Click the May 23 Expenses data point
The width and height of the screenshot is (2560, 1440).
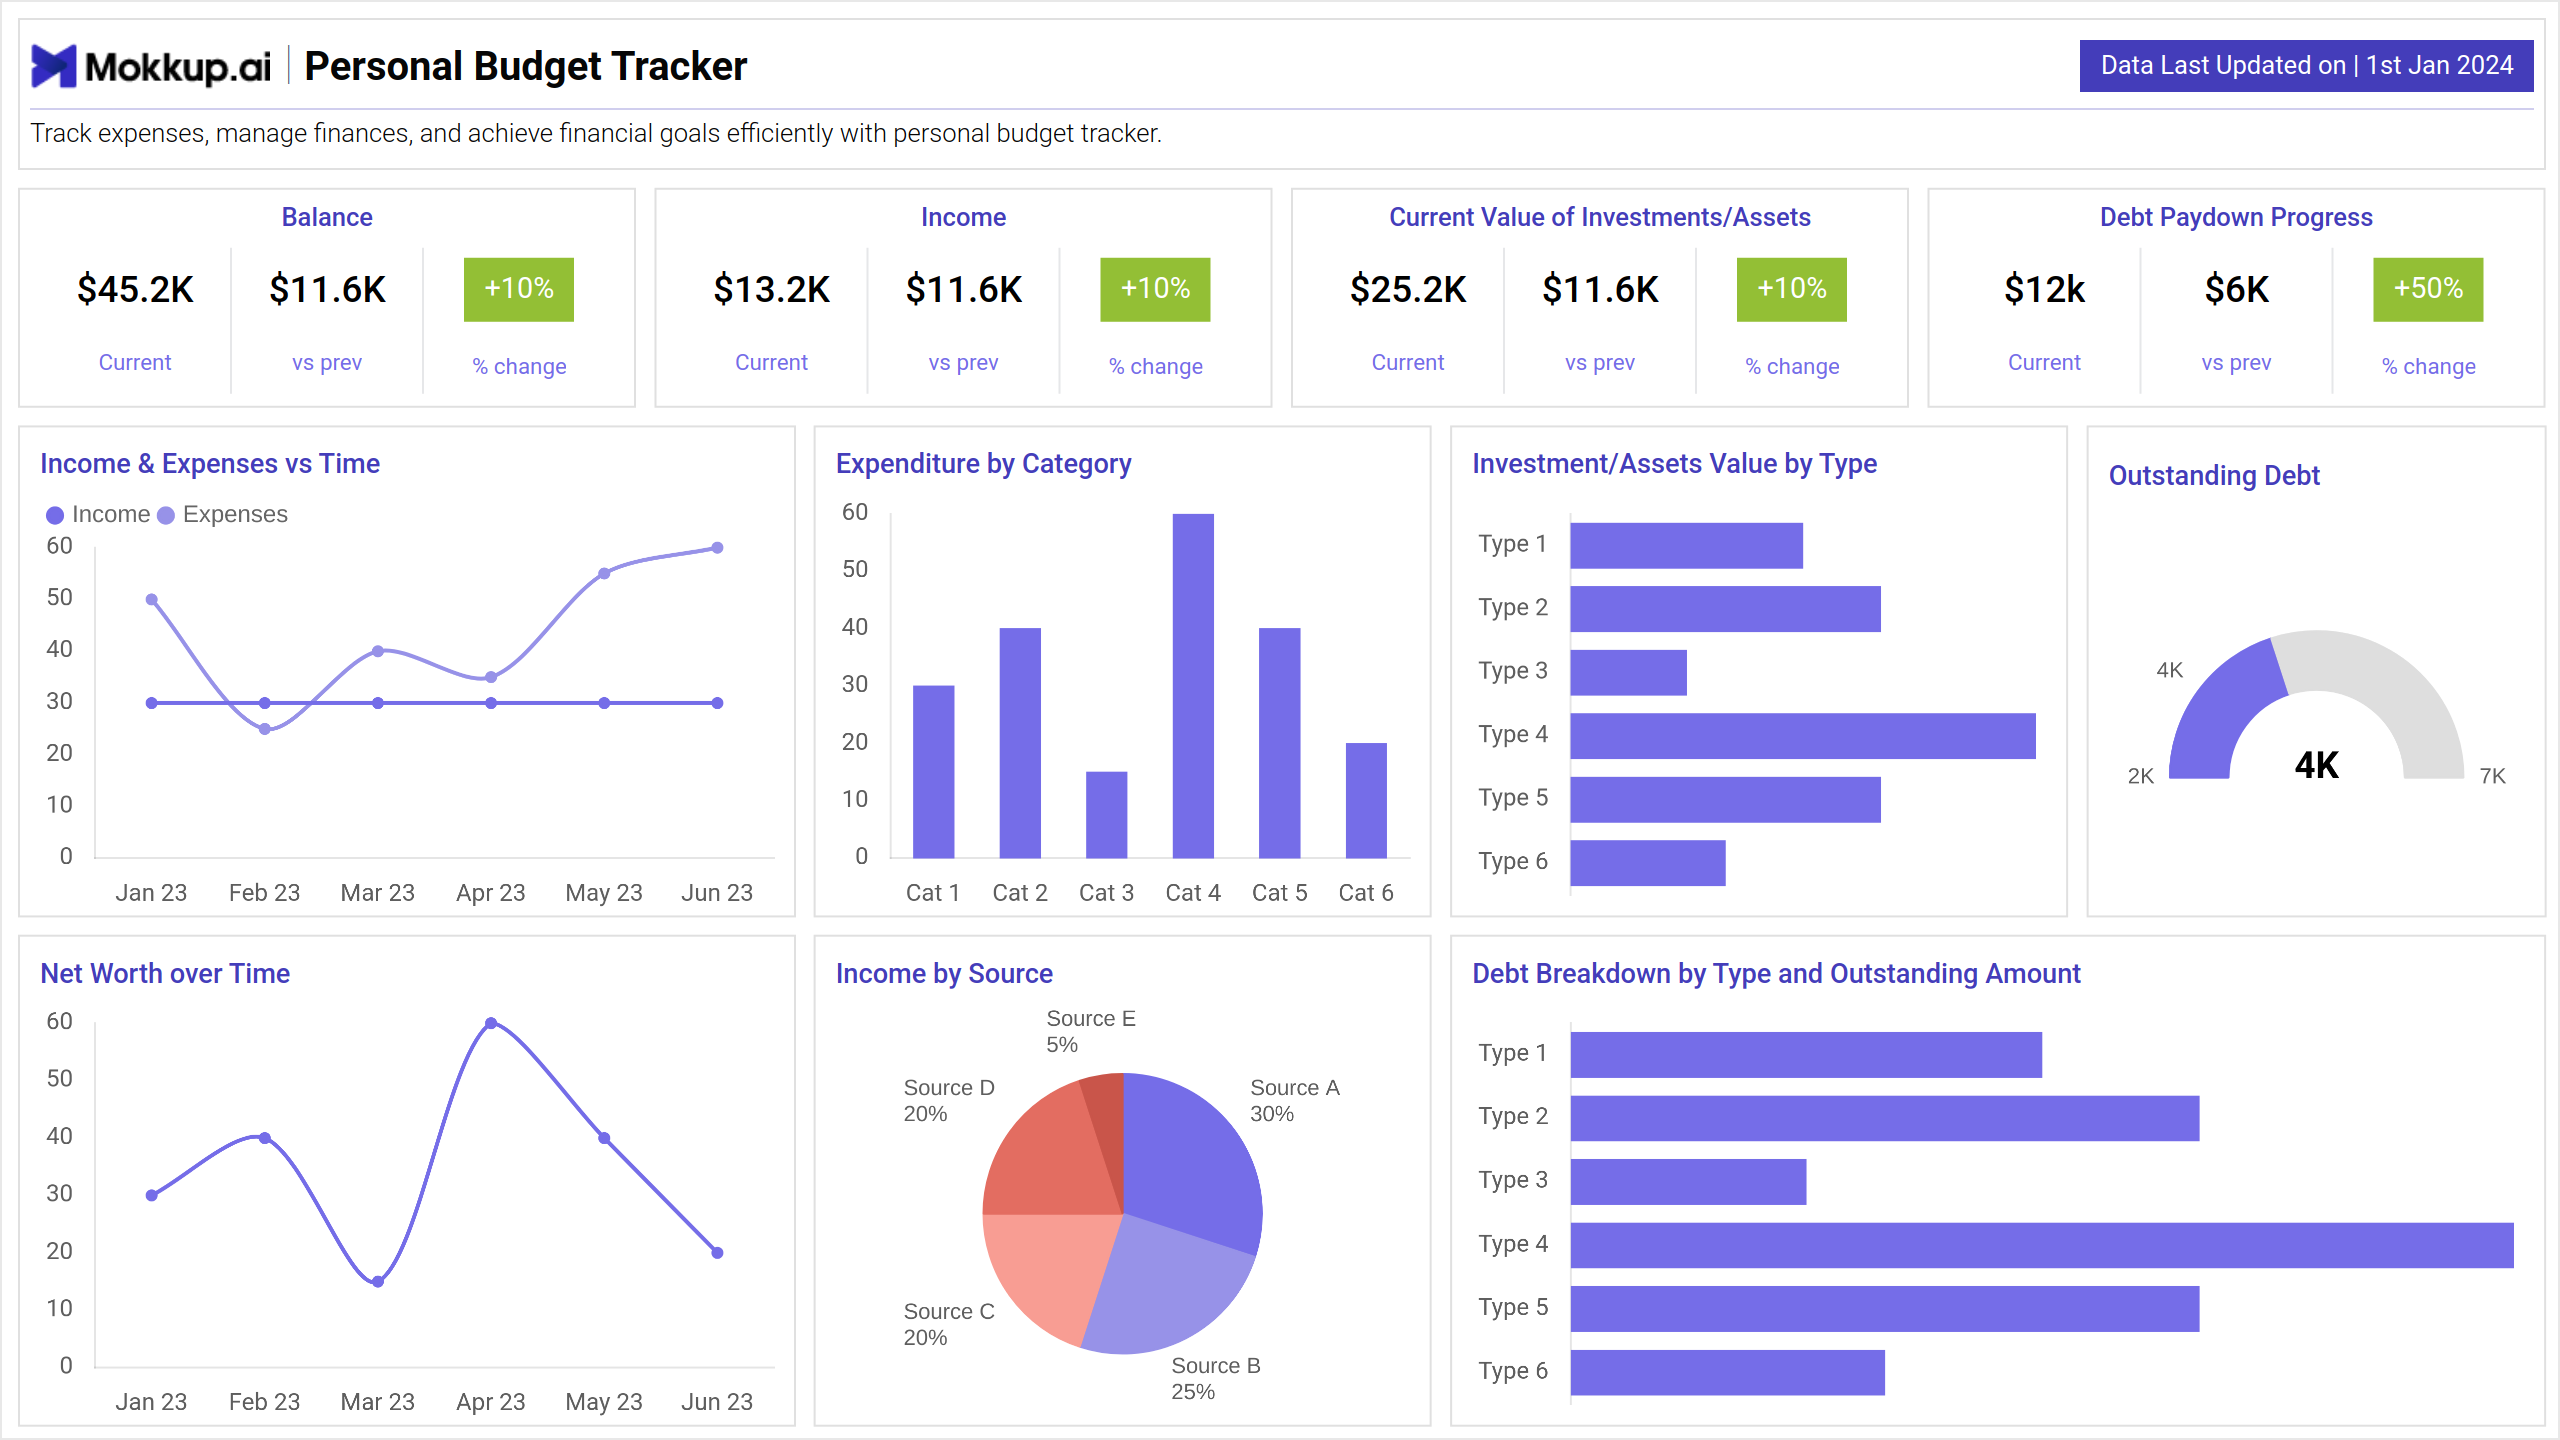[x=604, y=574]
